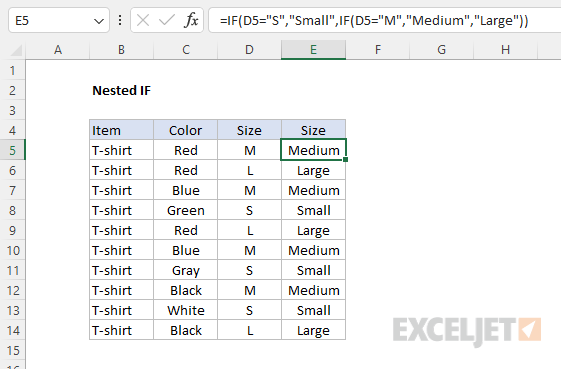The image size is (561, 369).
Task: Select row 14 header
Action: tap(13, 330)
